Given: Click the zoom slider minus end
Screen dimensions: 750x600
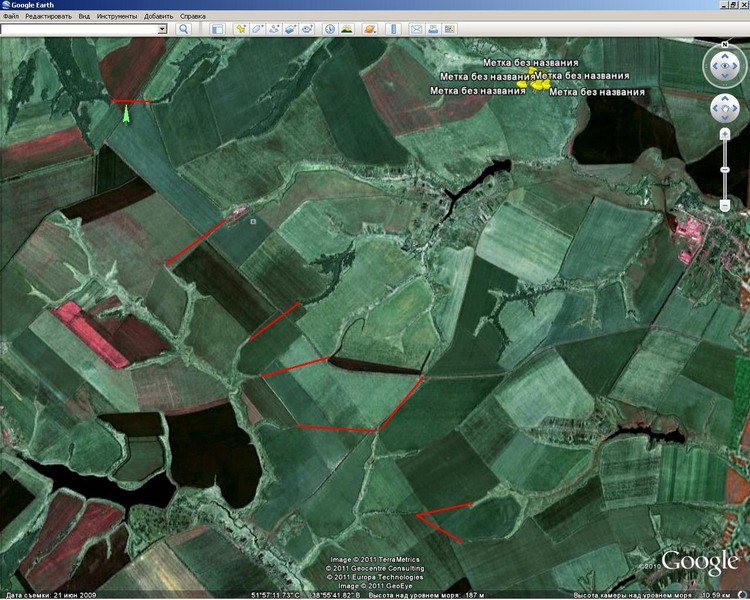Looking at the screenshot, I should [724, 206].
